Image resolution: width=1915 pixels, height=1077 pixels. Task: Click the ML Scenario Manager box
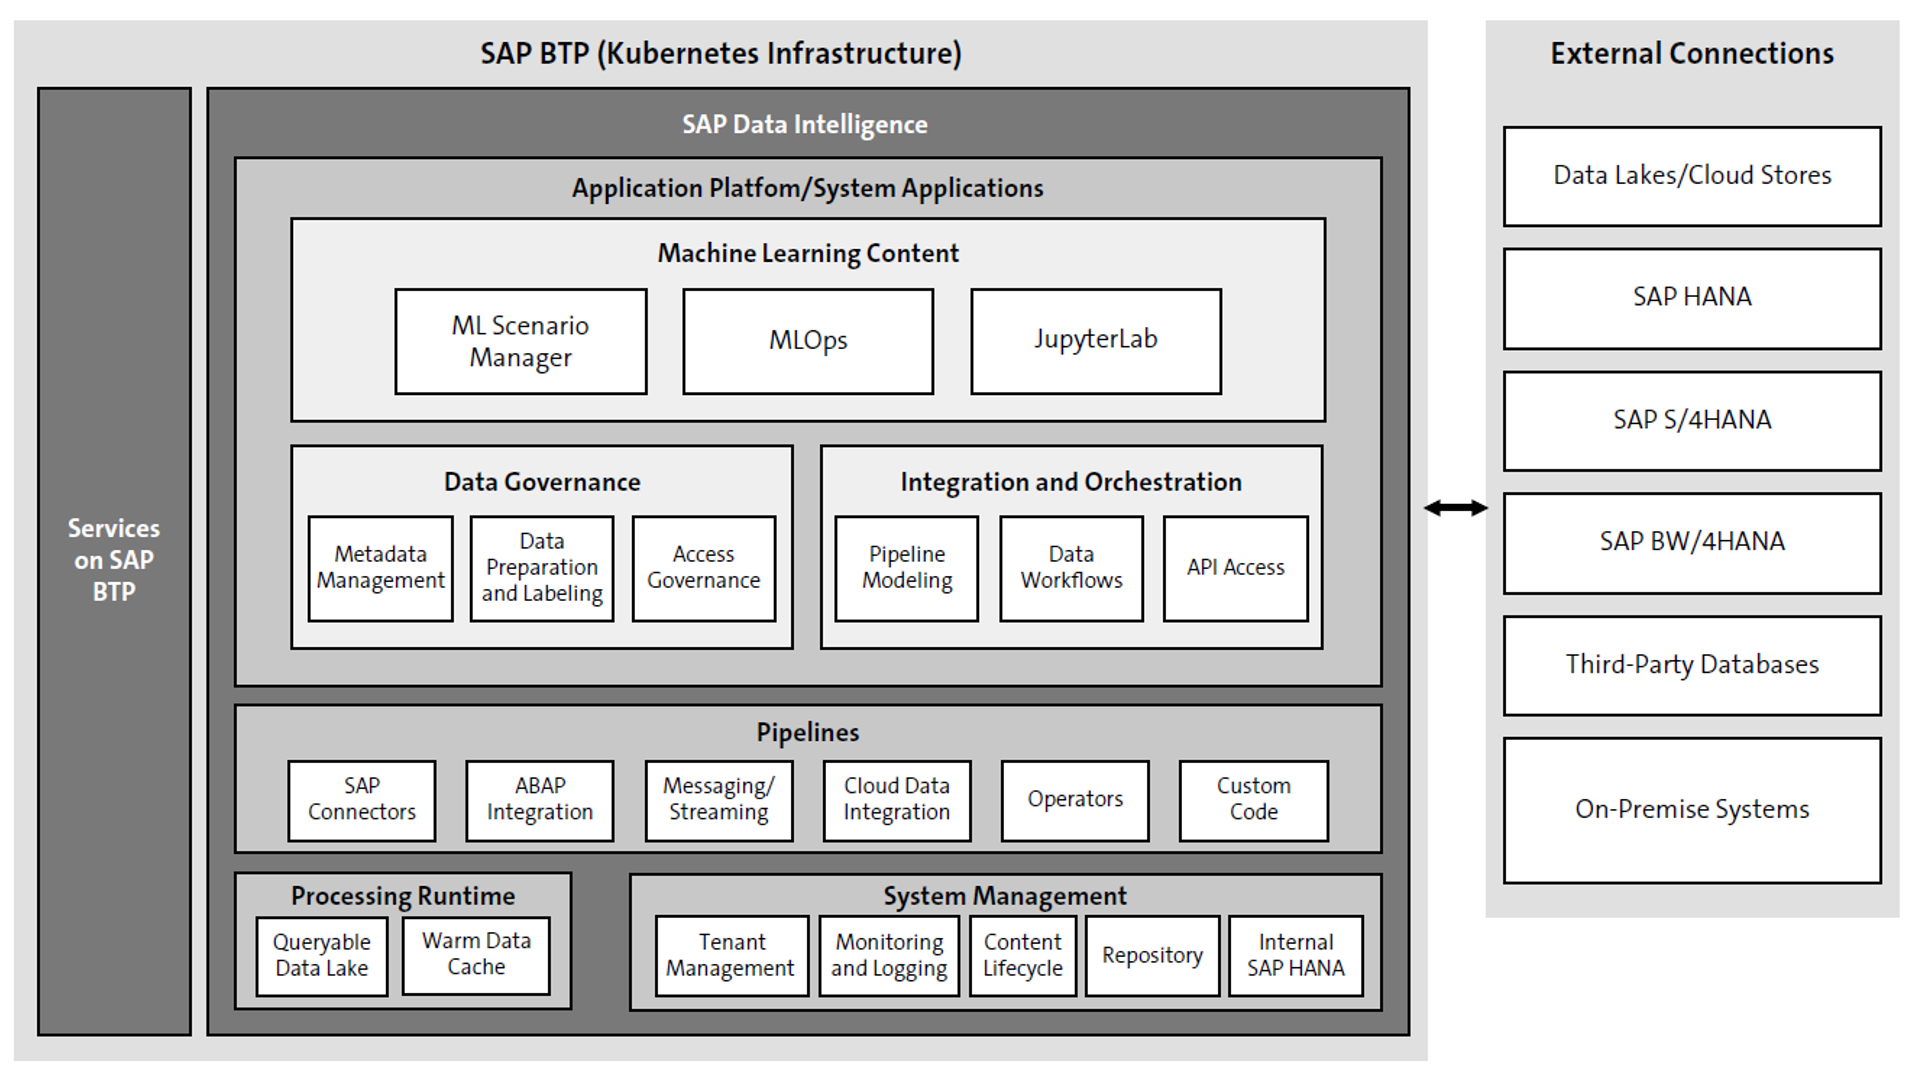[520, 341]
